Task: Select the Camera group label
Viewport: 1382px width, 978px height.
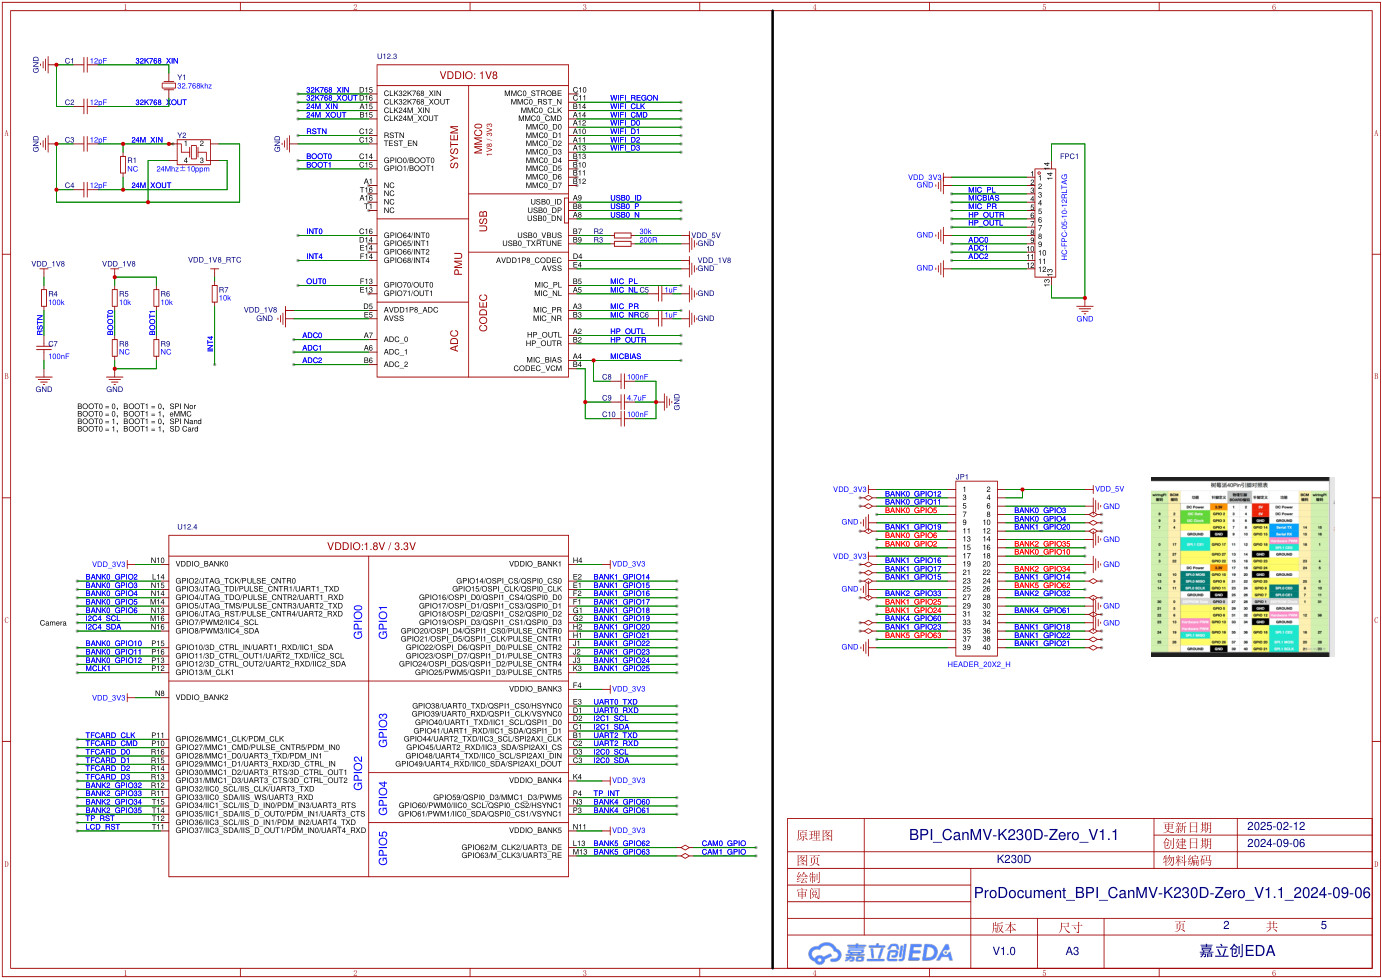Action: click(53, 623)
